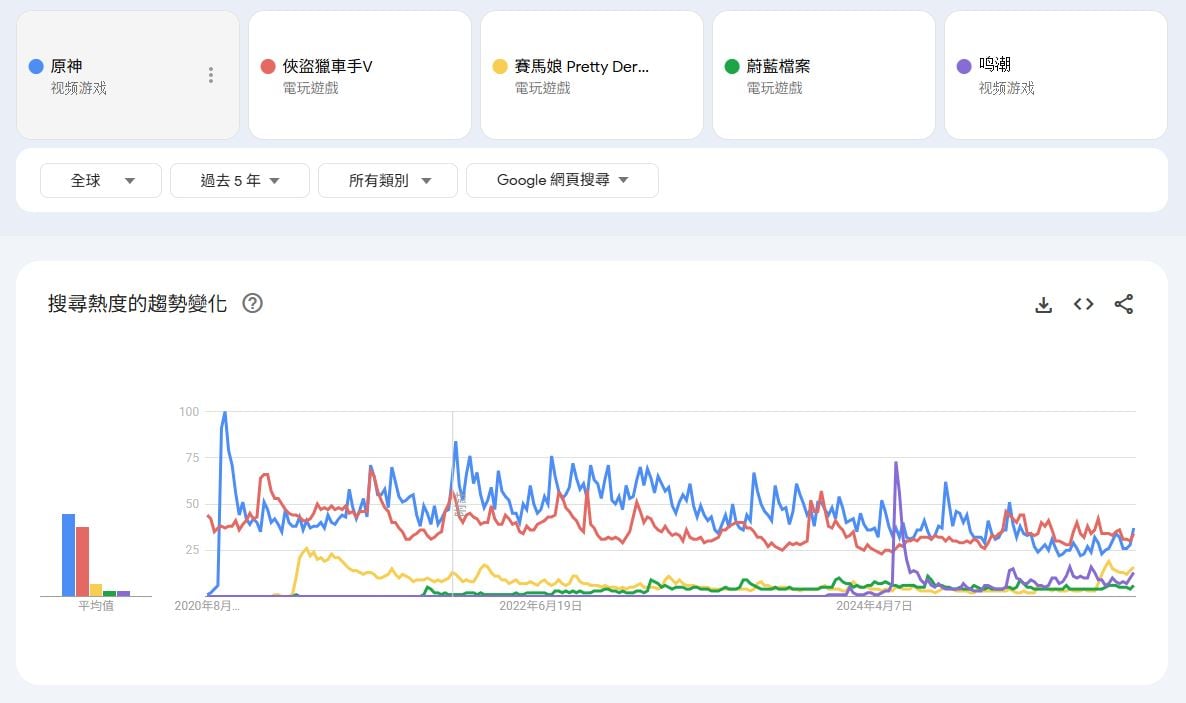Expand the 所有類別 category dropdown
Image resolution: width=1186 pixels, height=703 pixels.
click(388, 181)
